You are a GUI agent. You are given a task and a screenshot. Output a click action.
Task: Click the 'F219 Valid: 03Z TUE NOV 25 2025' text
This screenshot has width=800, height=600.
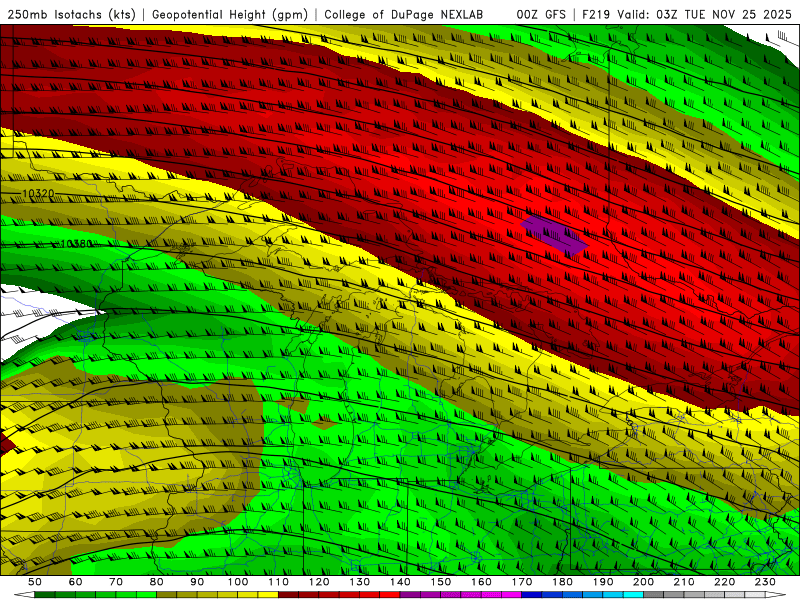pyautogui.click(x=687, y=14)
